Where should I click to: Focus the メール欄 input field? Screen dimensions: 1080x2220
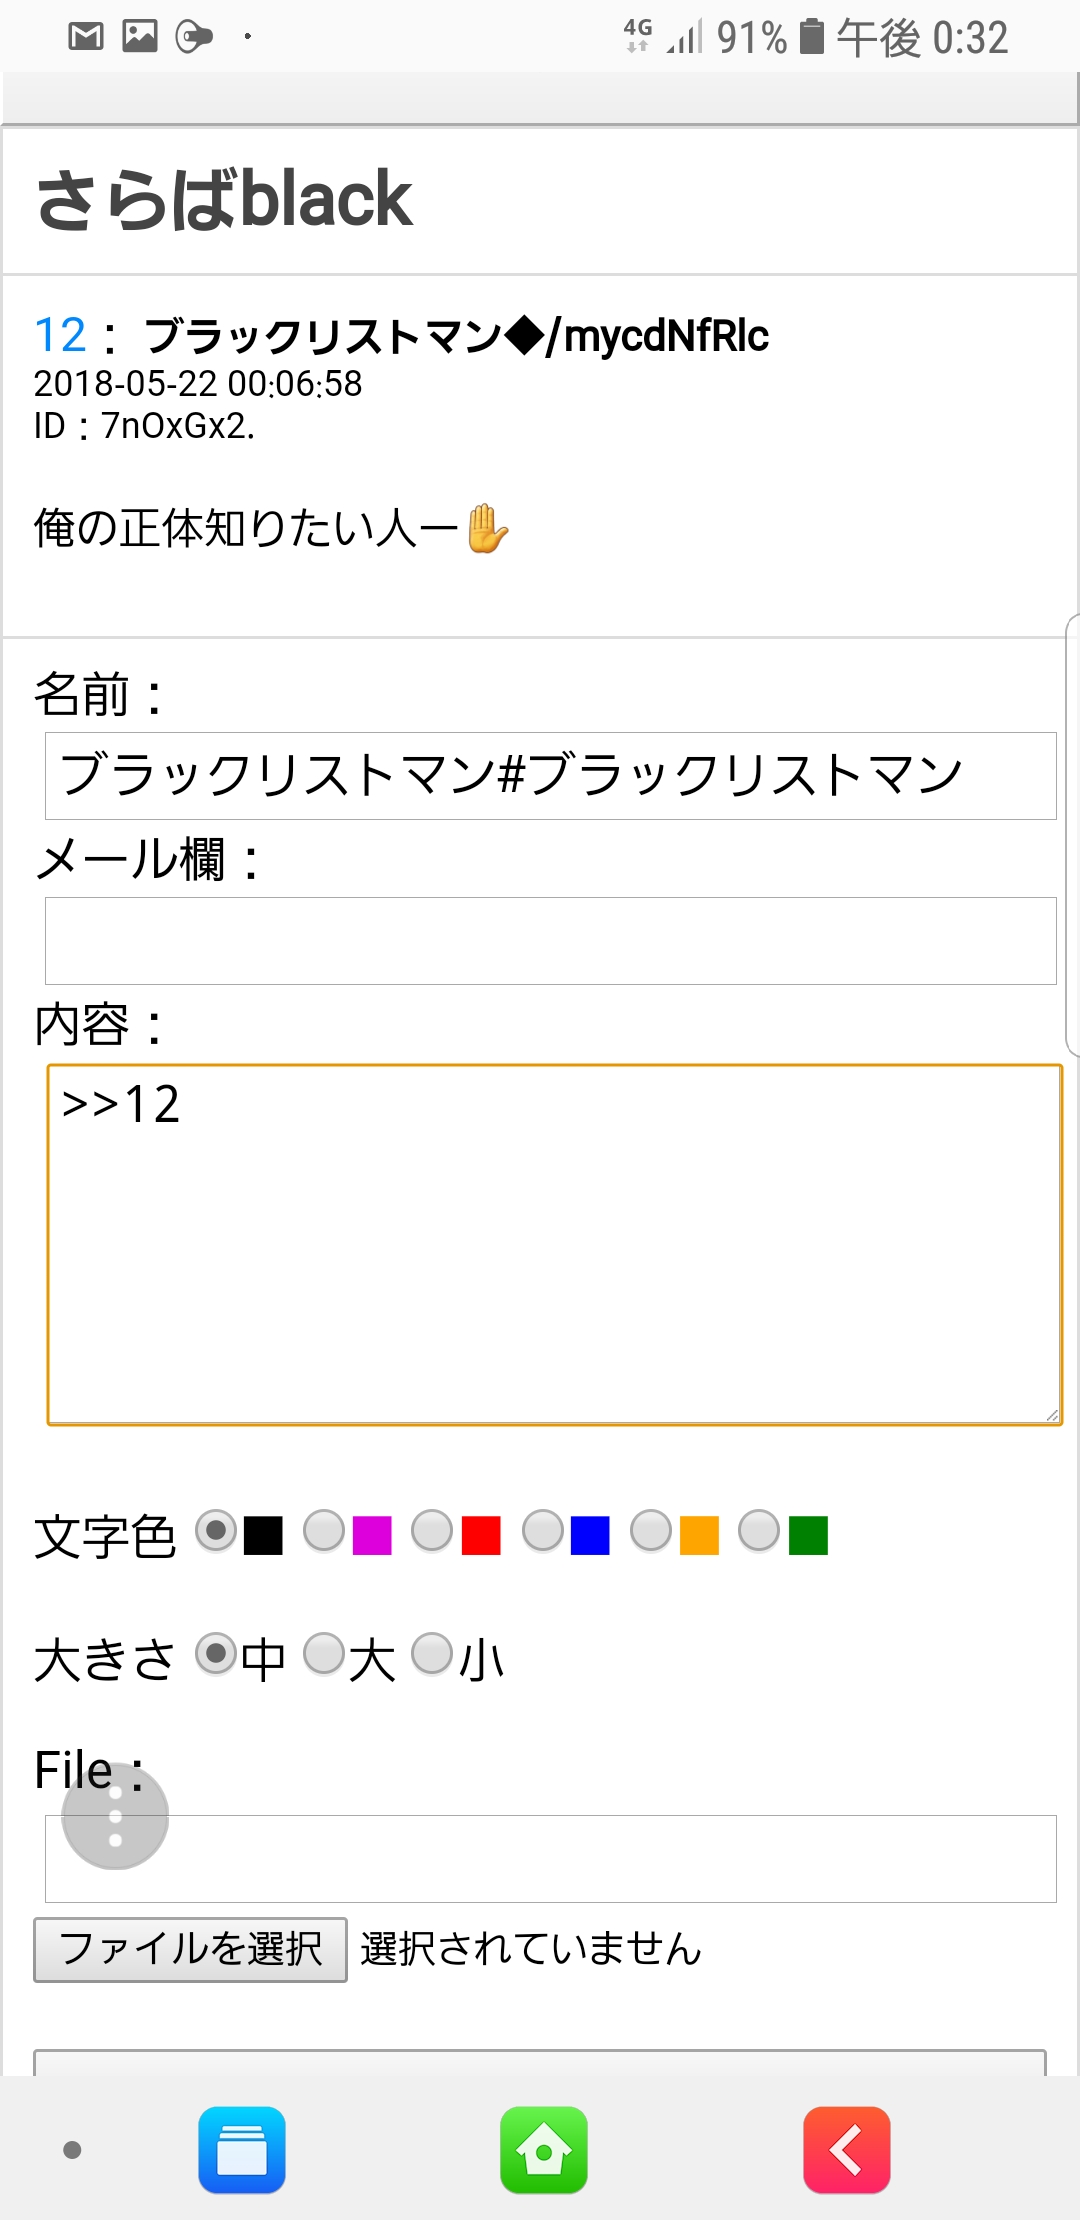point(550,941)
